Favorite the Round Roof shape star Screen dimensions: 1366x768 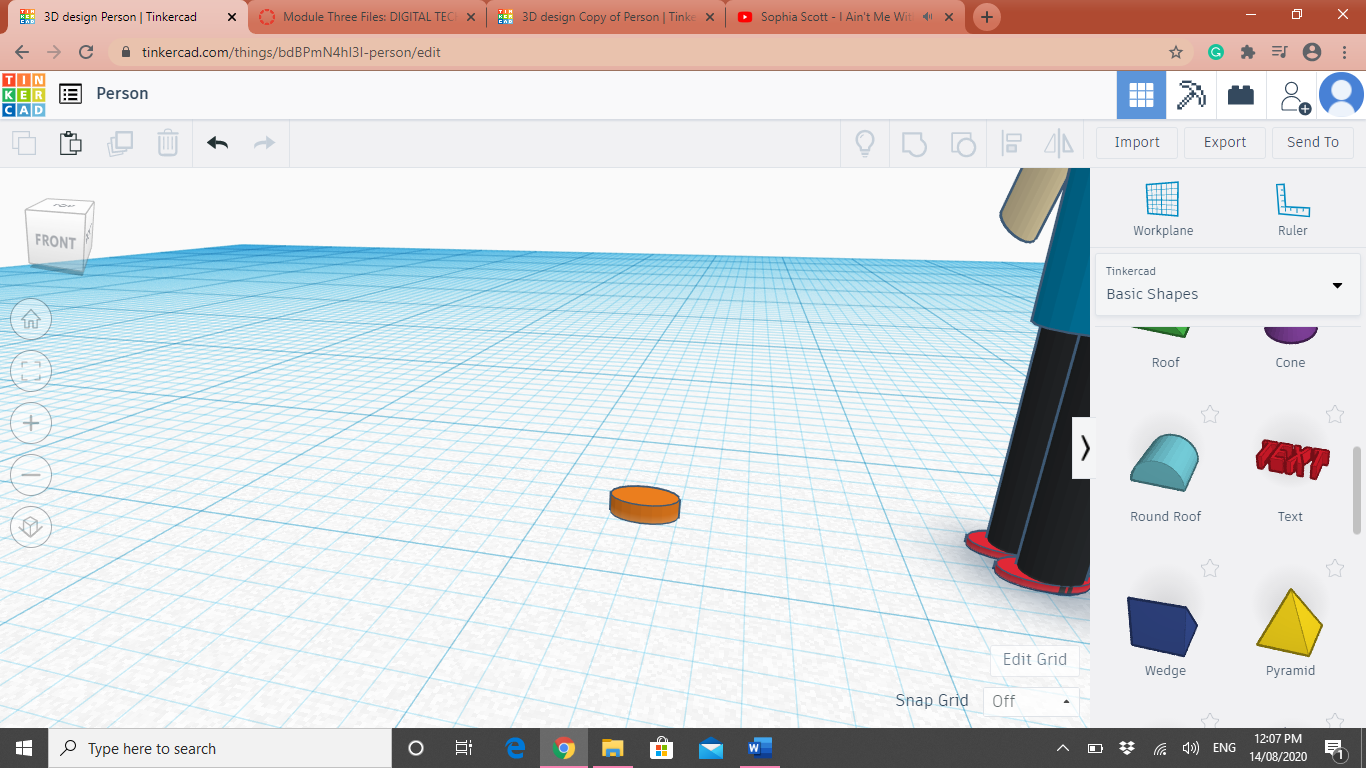(1210, 414)
